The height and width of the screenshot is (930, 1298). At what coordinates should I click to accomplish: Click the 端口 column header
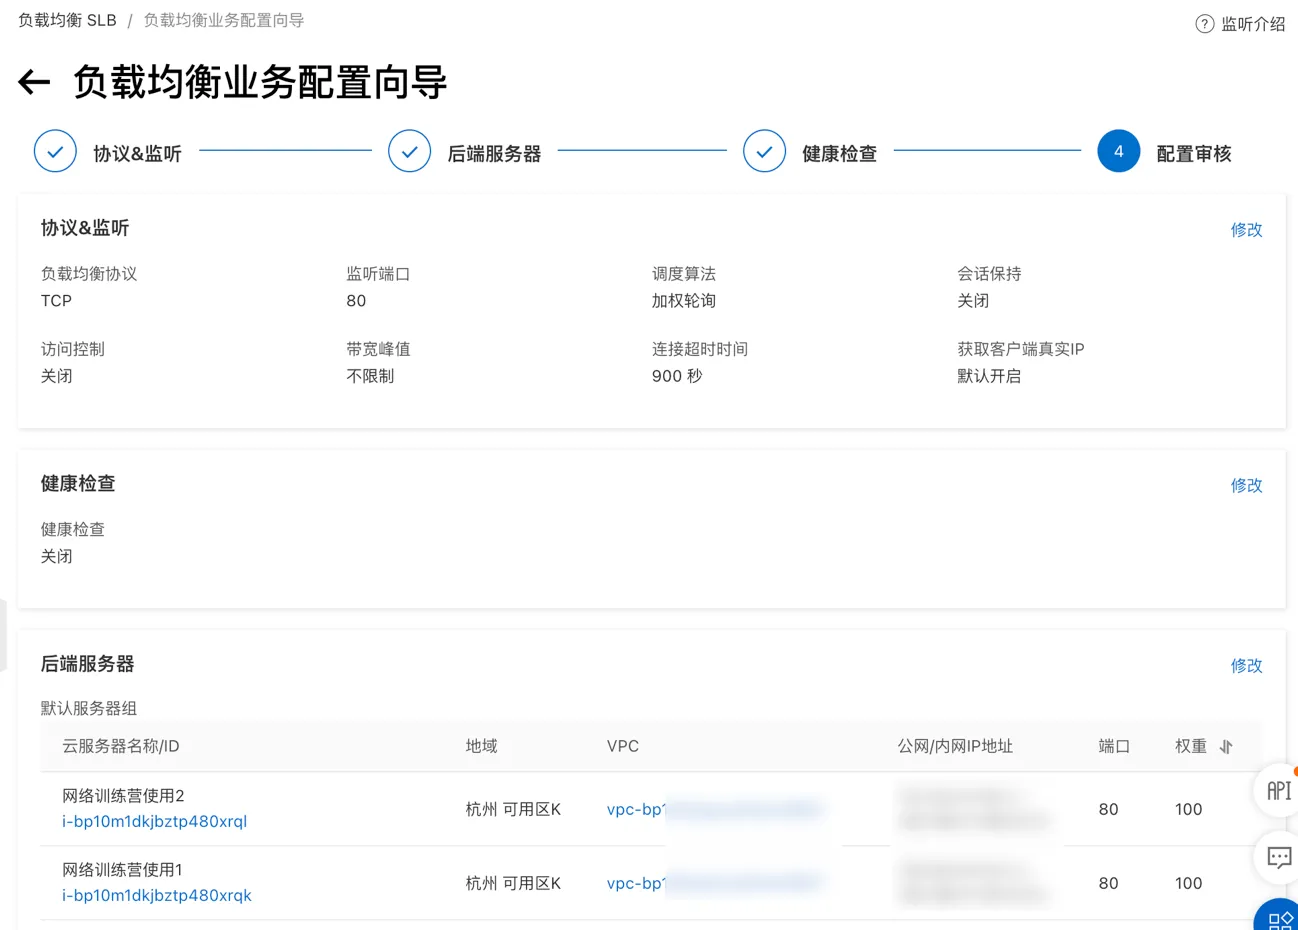coord(1114,746)
